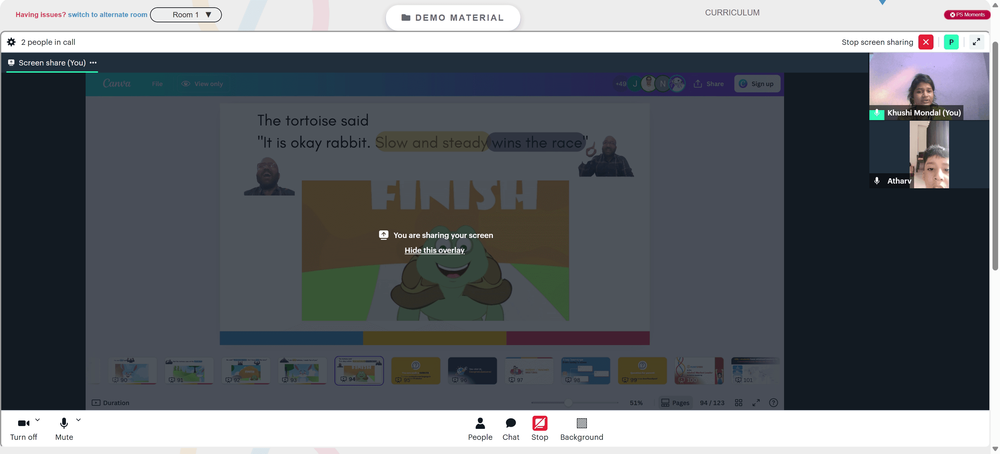Screen dimensions: 1000x454
Task: Open the People panel
Action: pyautogui.click(x=480, y=429)
